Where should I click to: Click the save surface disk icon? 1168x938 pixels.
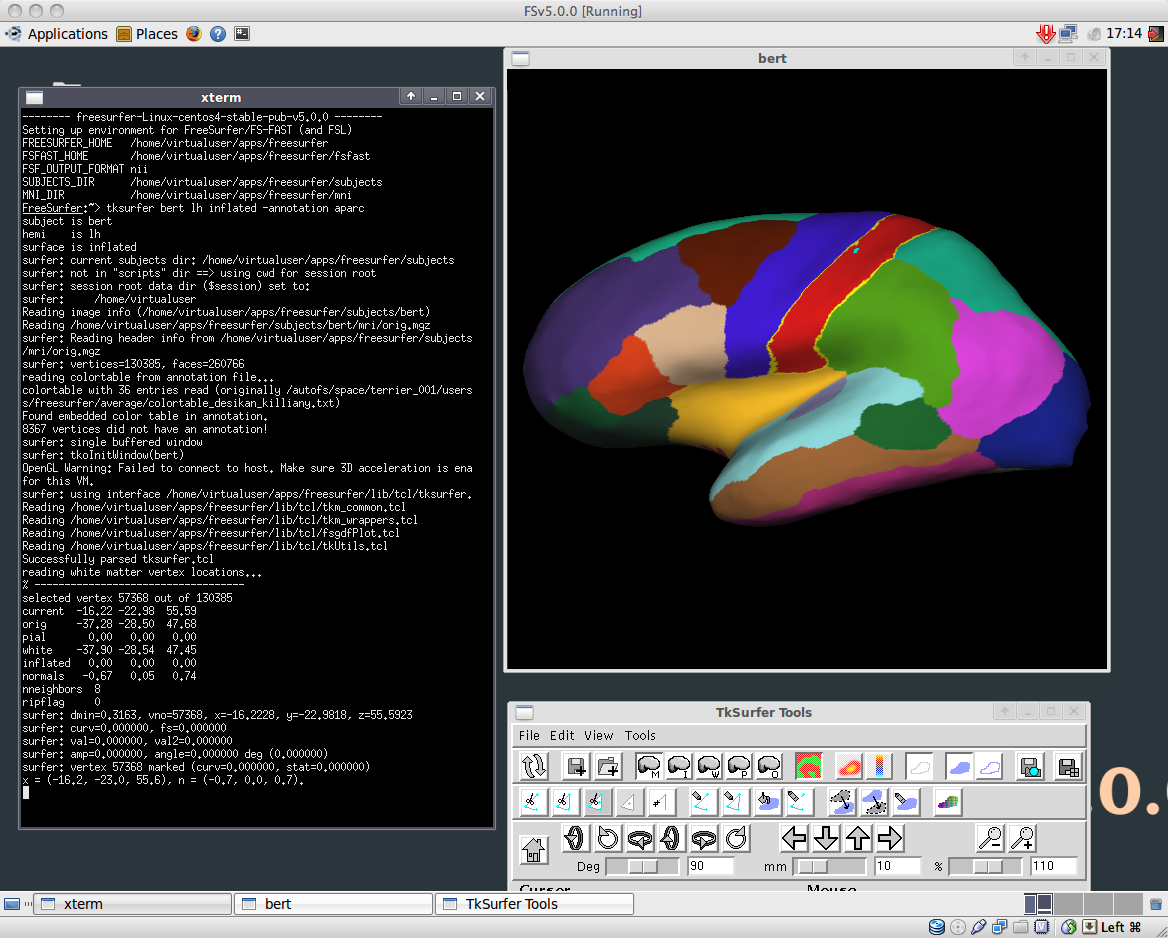[576, 767]
